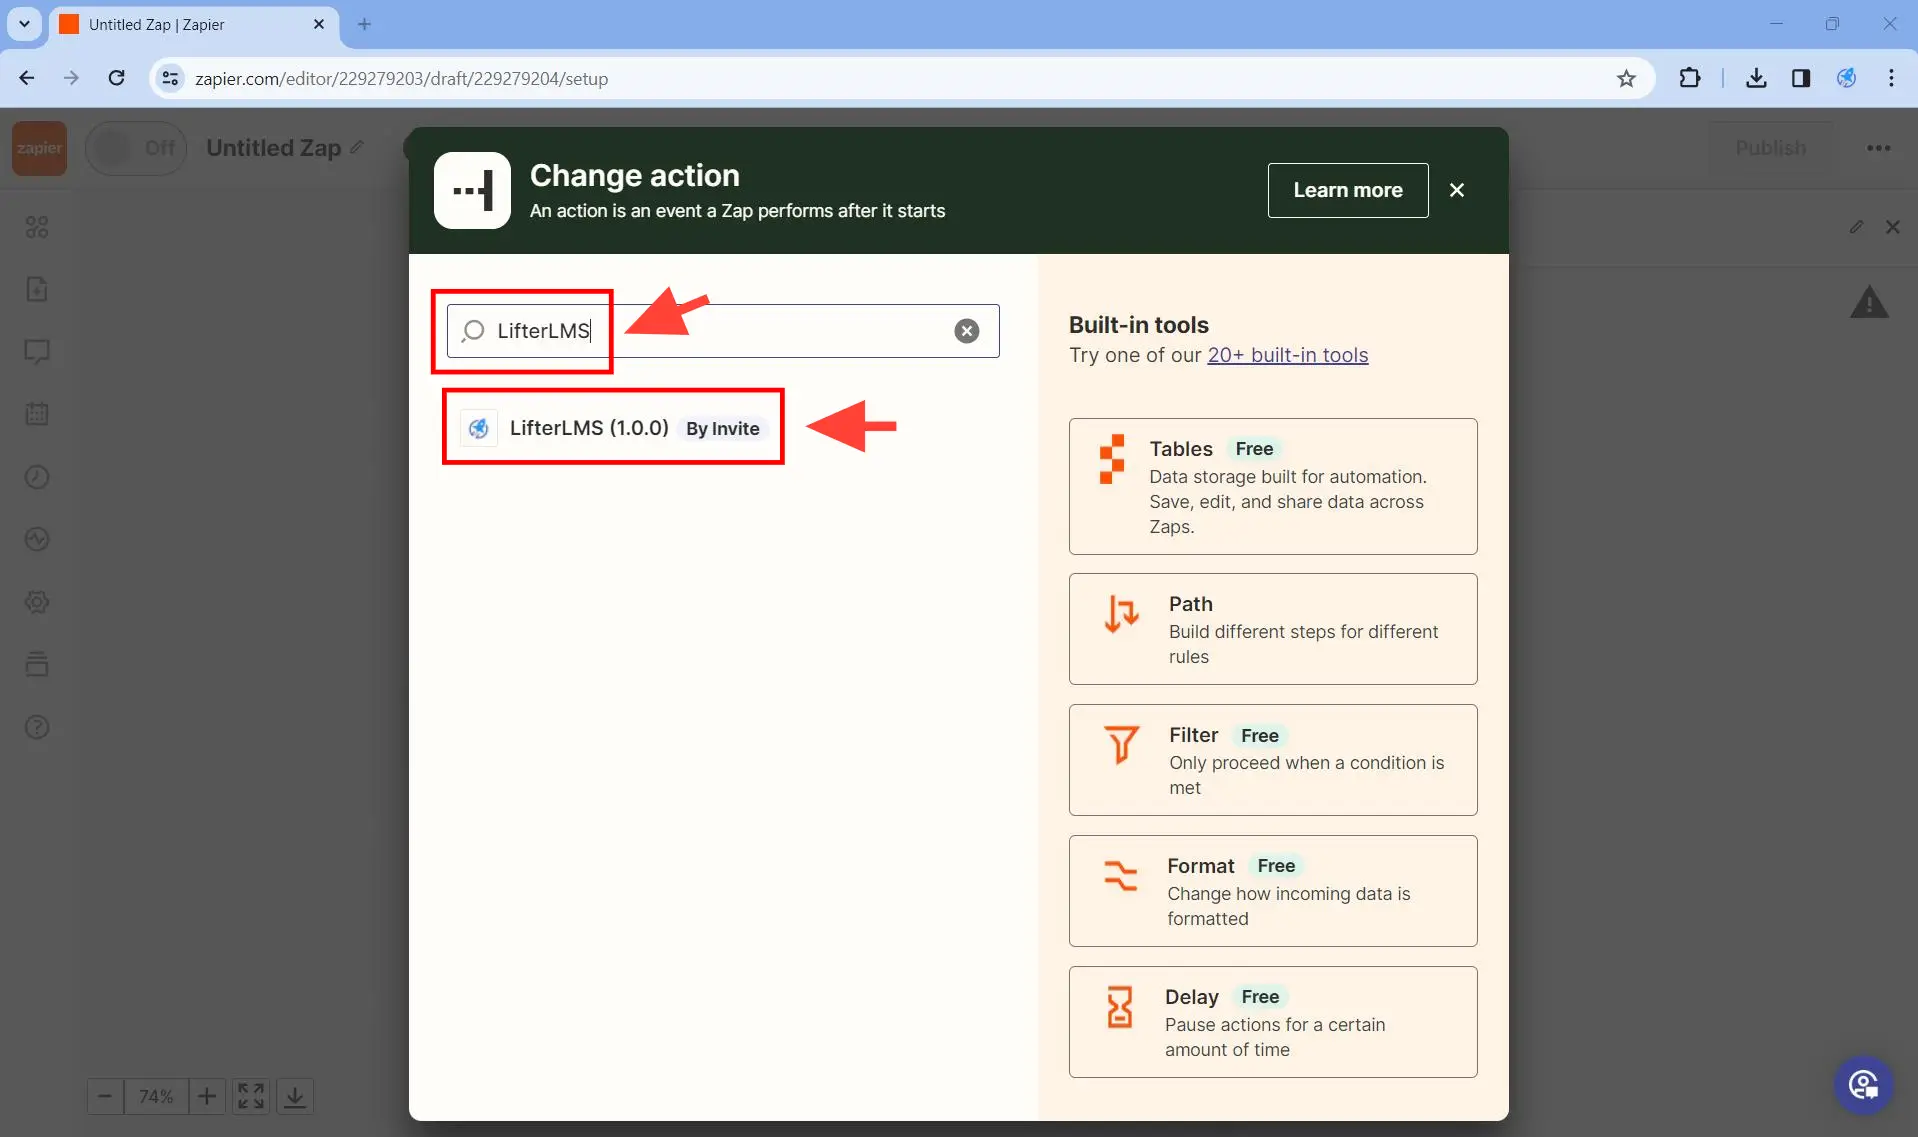Open the Zap details file sidebar icon

[37, 289]
